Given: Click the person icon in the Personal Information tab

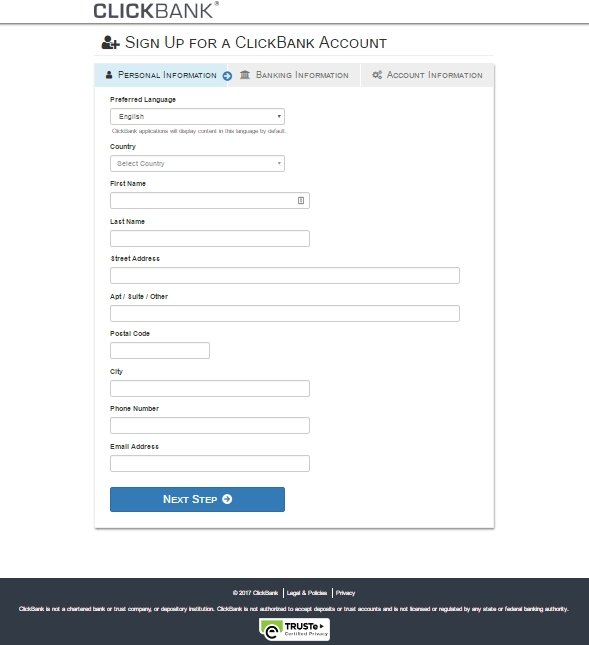Looking at the screenshot, I should [109, 75].
